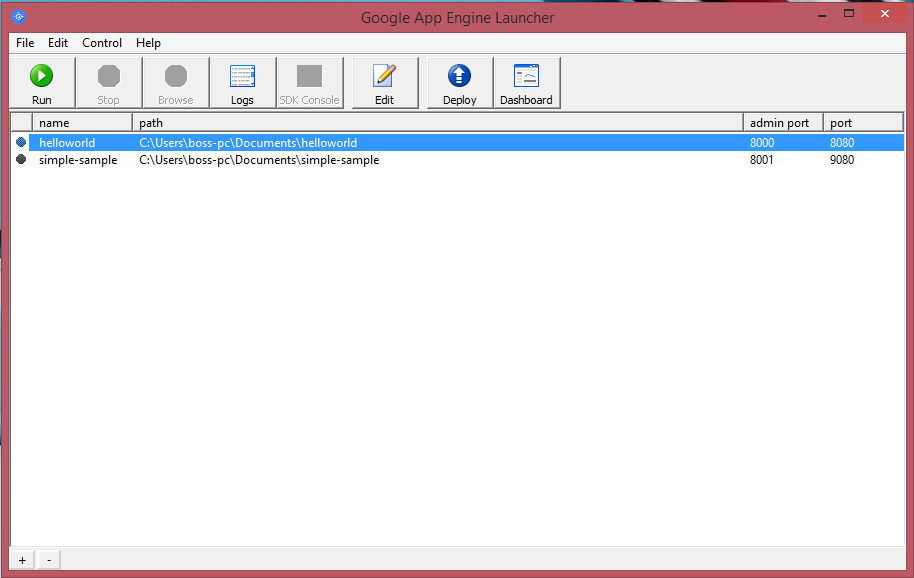Screen dimensions: 914x578
Task: Click the port column header
Action: tap(863, 122)
